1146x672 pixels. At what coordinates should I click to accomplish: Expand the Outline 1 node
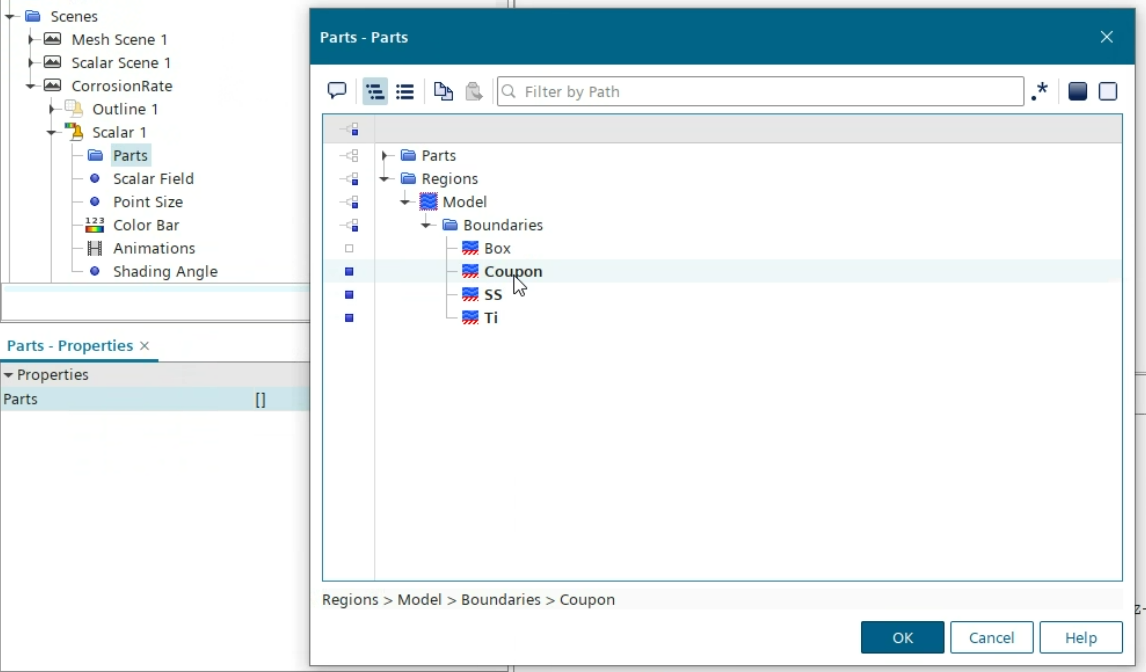[51, 109]
